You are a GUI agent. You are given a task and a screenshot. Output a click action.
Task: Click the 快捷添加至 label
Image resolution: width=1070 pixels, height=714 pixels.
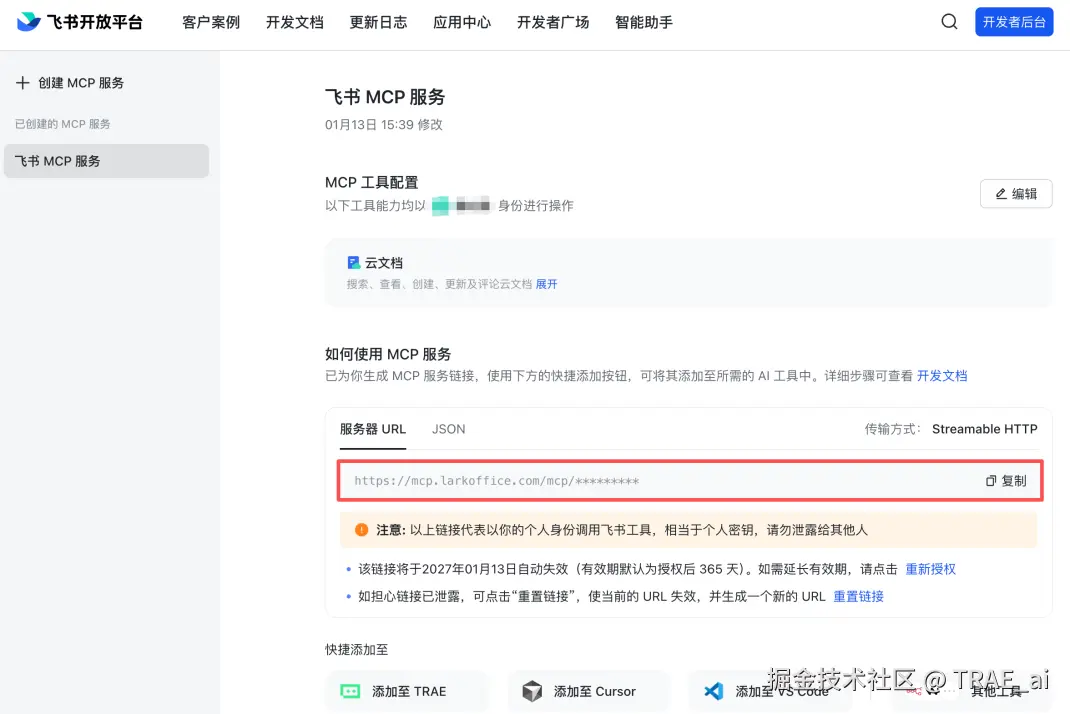(356, 650)
